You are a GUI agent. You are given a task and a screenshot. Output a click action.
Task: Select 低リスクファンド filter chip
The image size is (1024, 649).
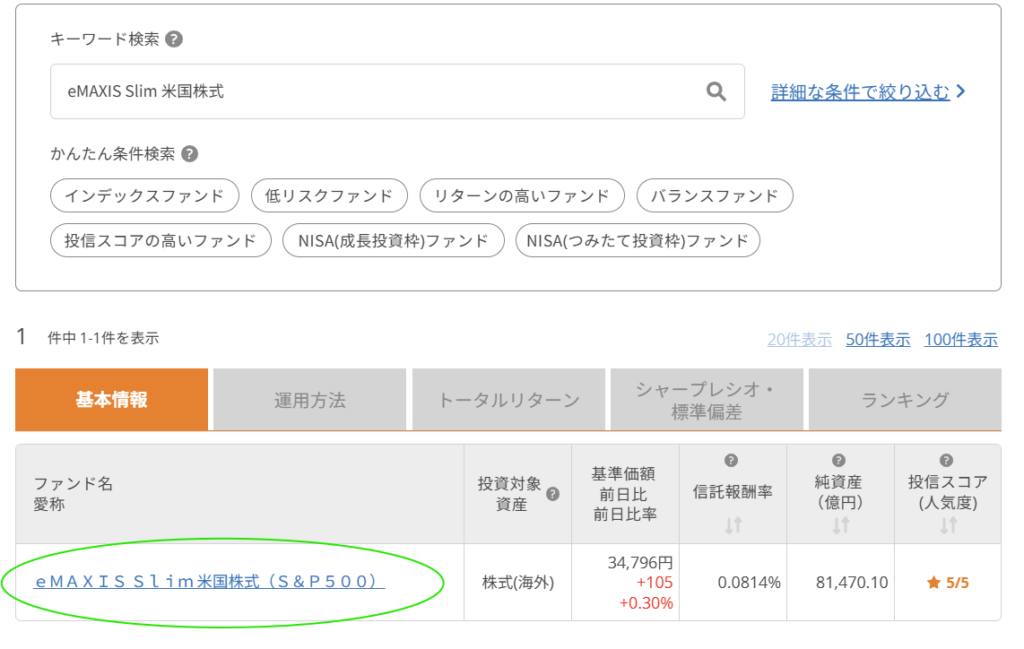[x=329, y=195]
